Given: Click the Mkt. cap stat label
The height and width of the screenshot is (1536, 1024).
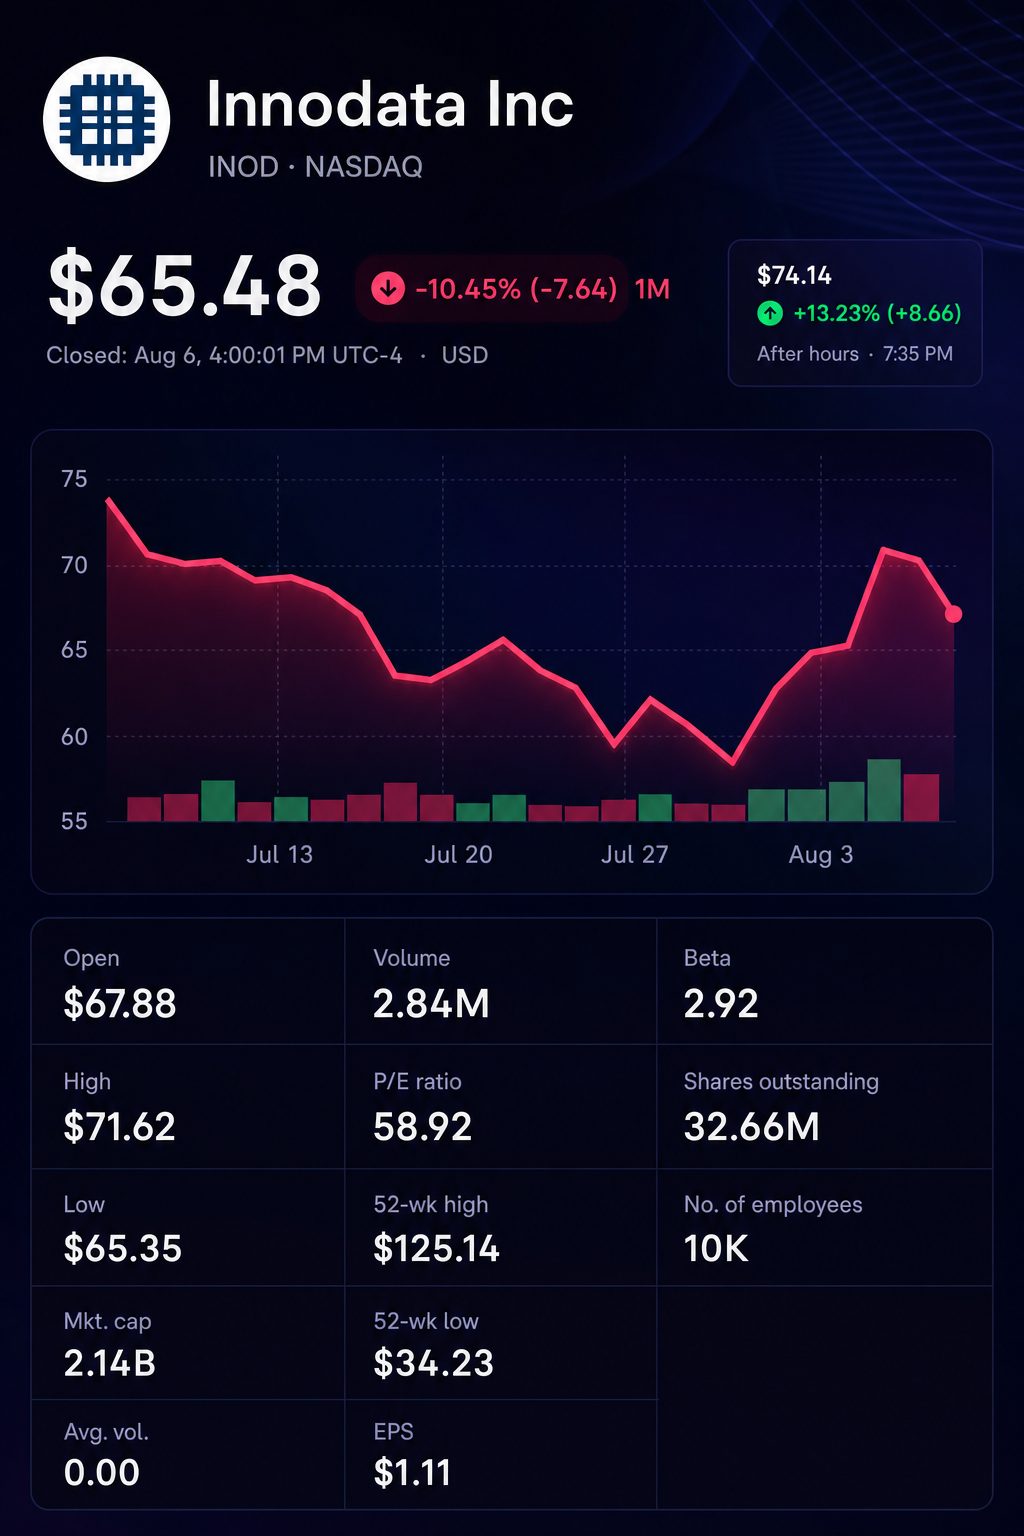Looking at the screenshot, I should pyautogui.click(x=107, y=1322).
